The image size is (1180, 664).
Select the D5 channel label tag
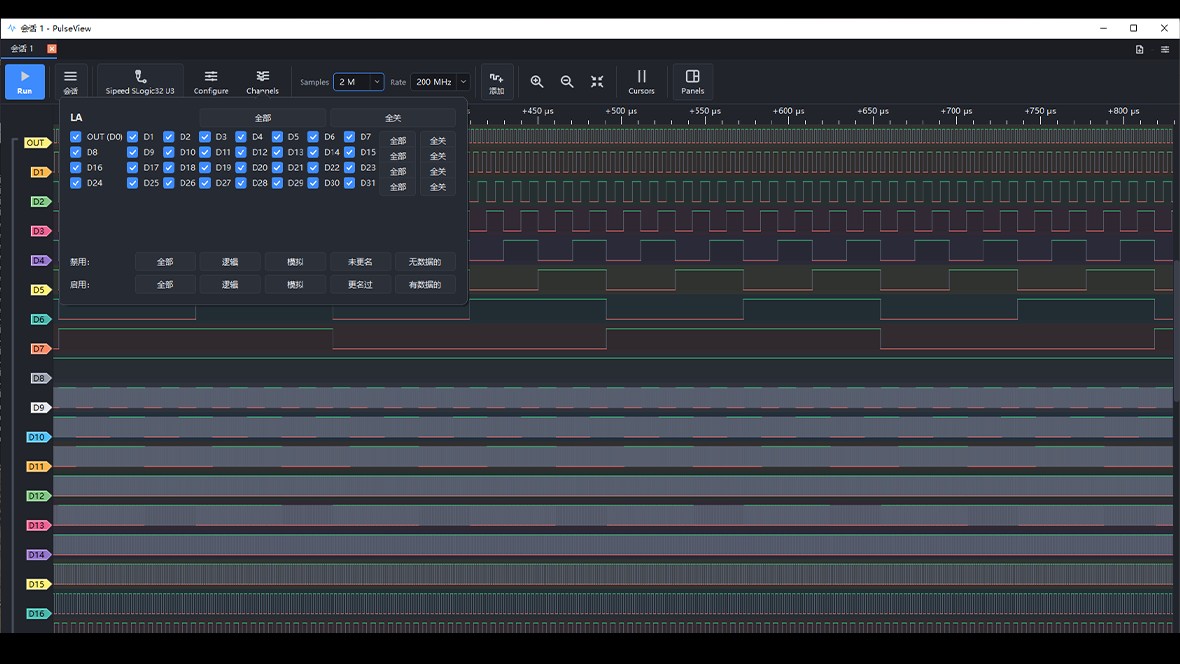point(39,290)
